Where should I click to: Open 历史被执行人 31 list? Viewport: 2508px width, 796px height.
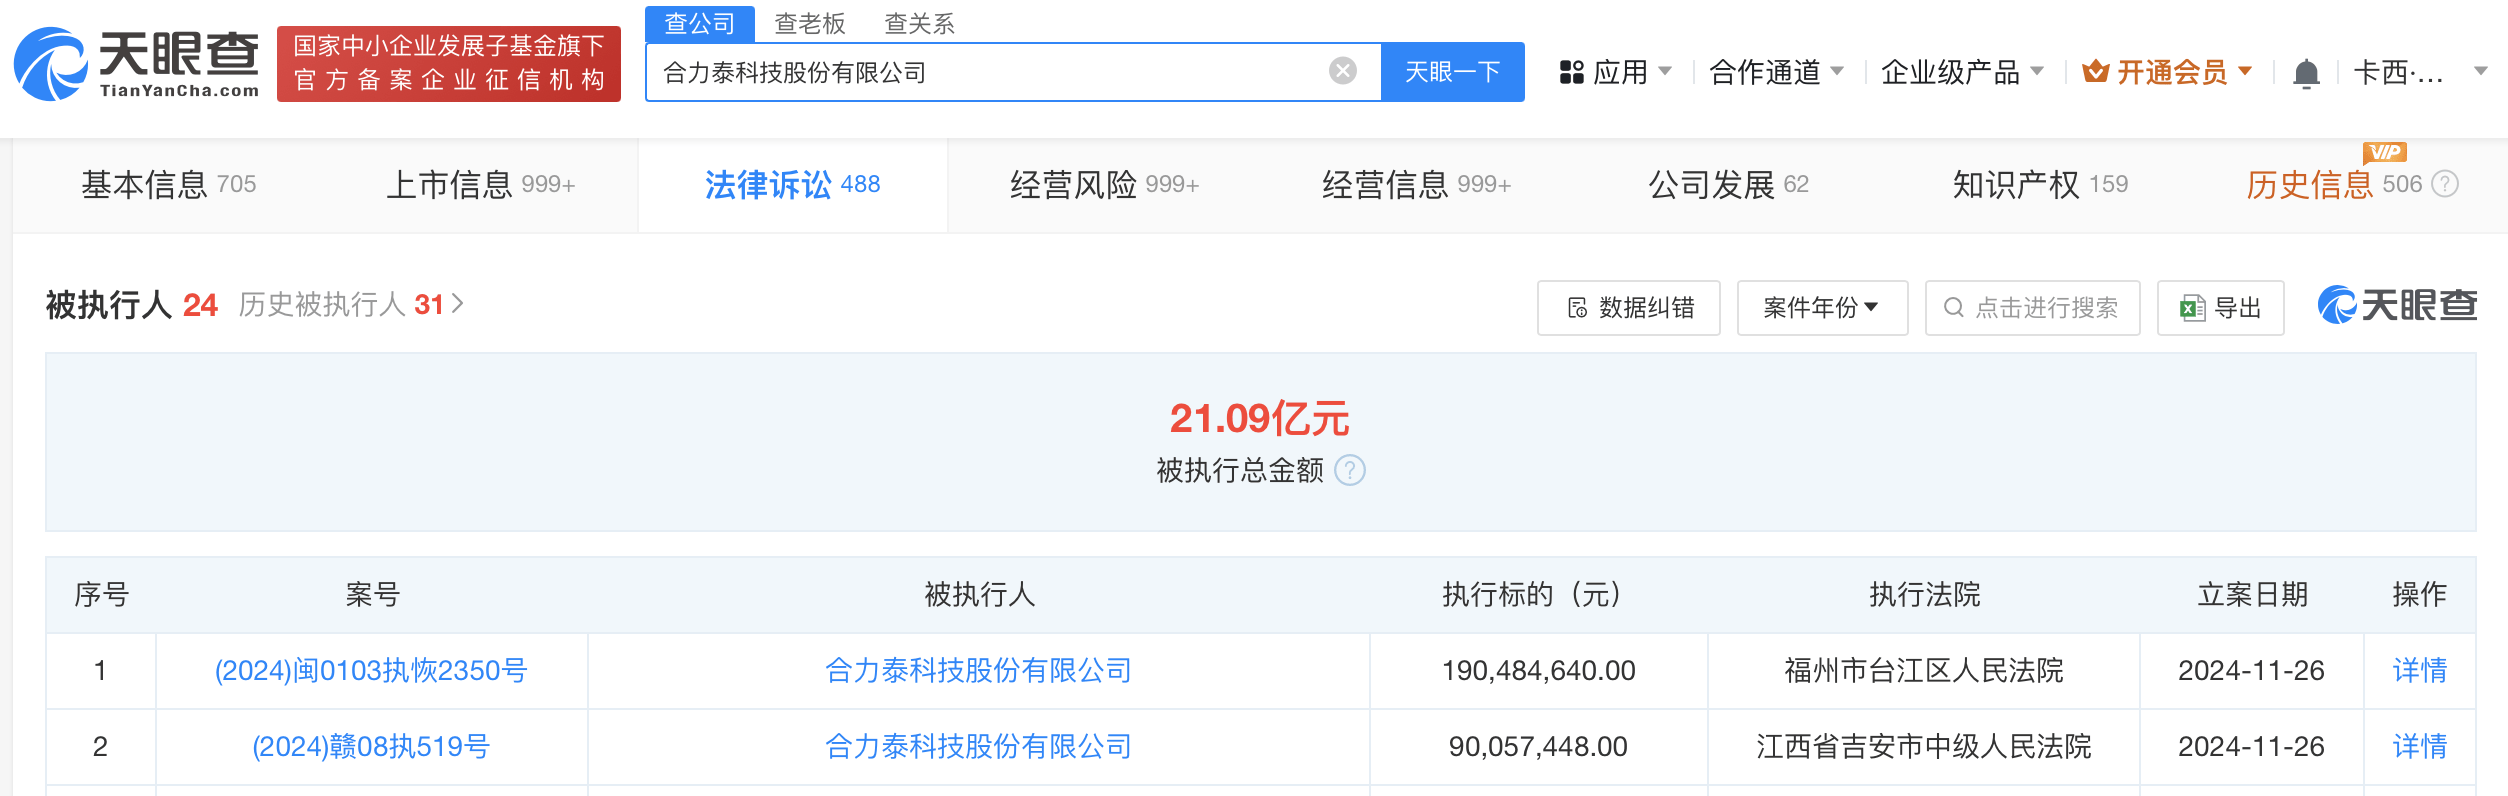click(351, 304)
